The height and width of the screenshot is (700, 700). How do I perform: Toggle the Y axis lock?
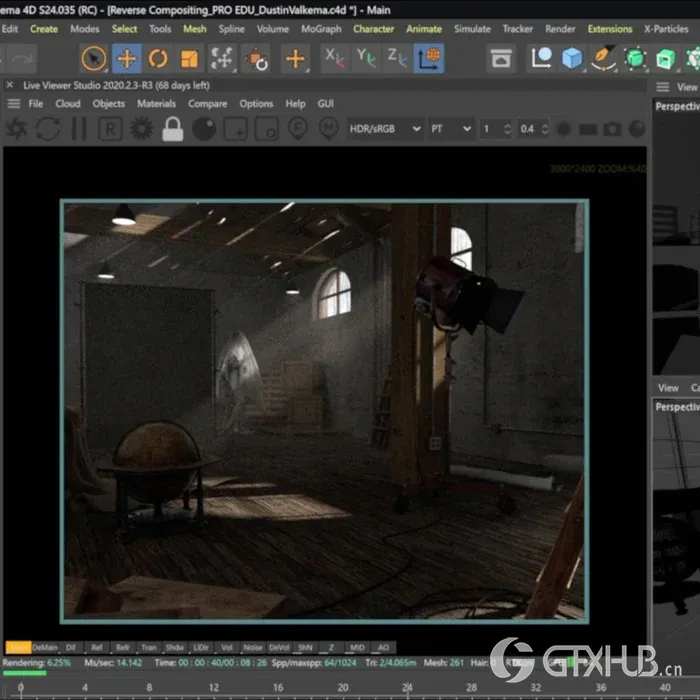click(x=367, y=59)
